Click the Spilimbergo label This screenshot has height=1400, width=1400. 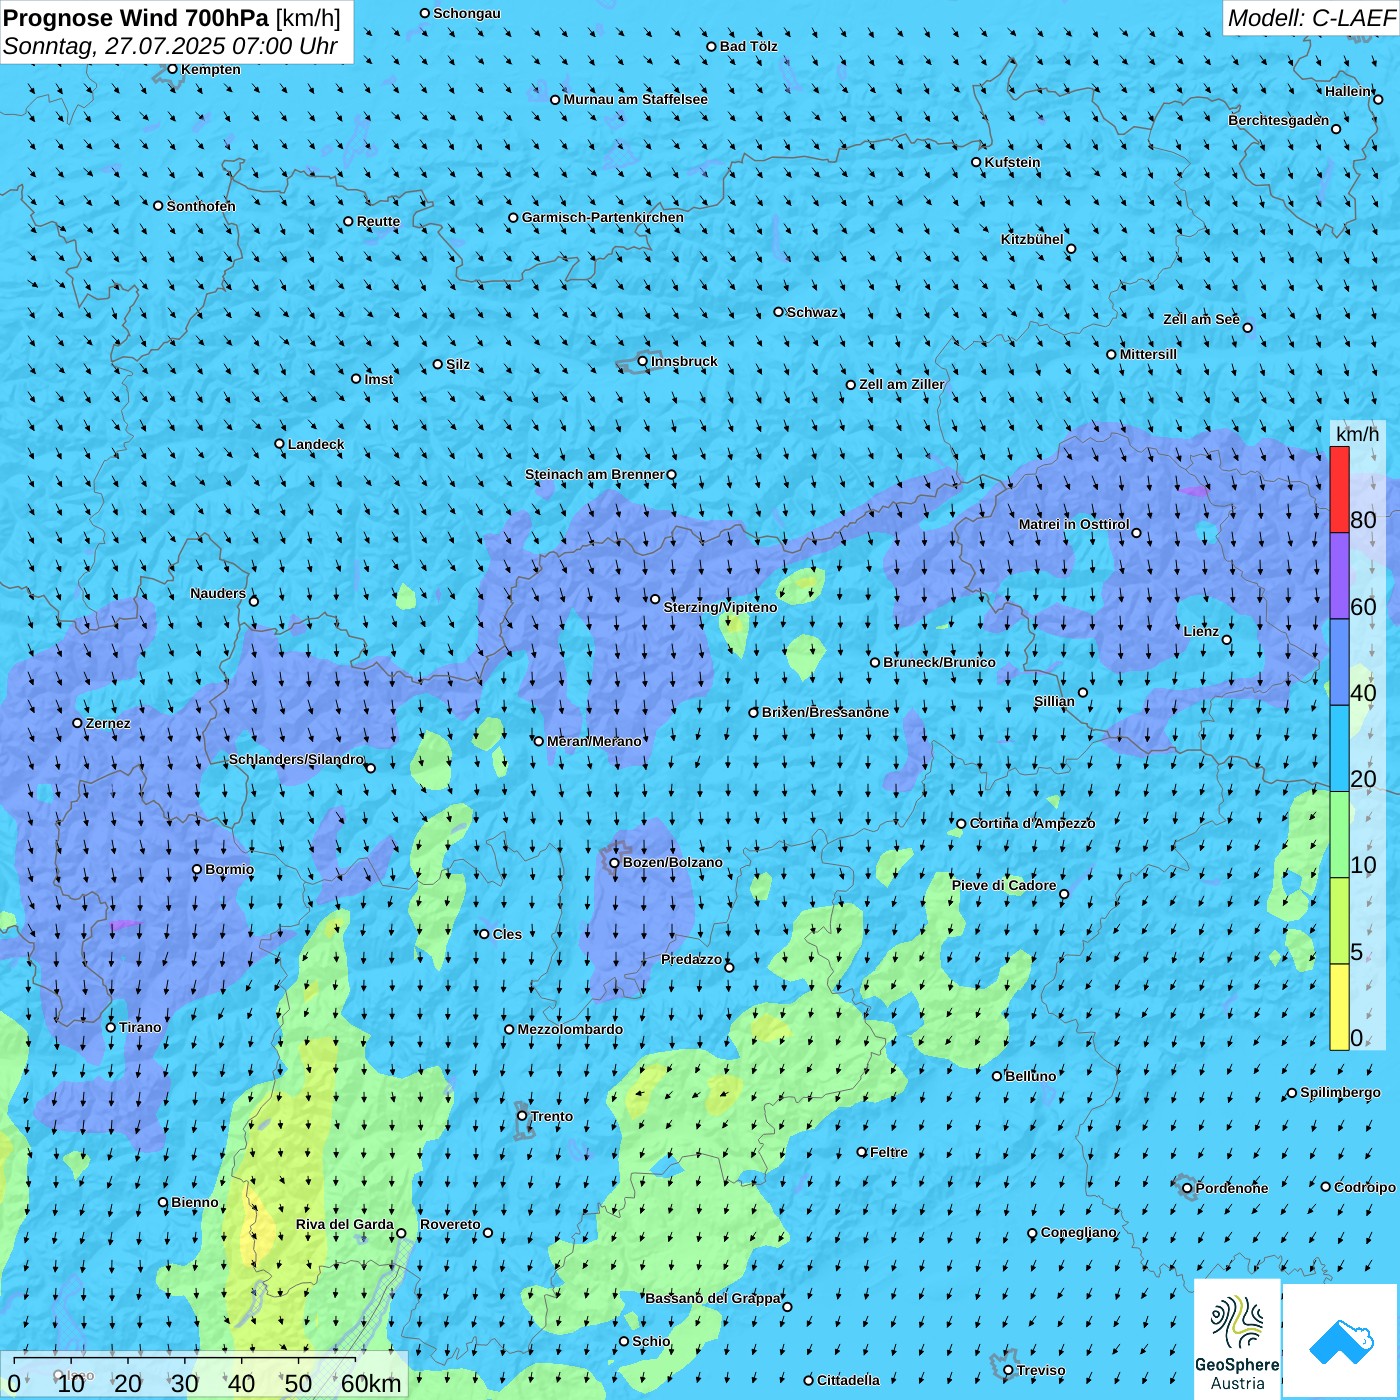click(1340, 1092)
